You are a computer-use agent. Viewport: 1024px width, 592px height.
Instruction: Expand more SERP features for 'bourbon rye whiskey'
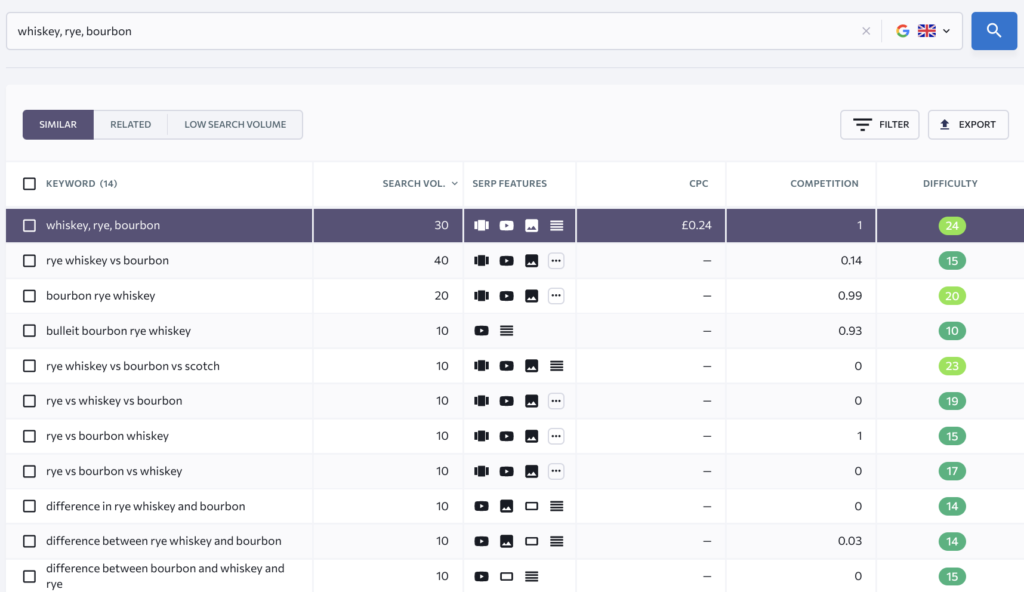pos(556,296)
